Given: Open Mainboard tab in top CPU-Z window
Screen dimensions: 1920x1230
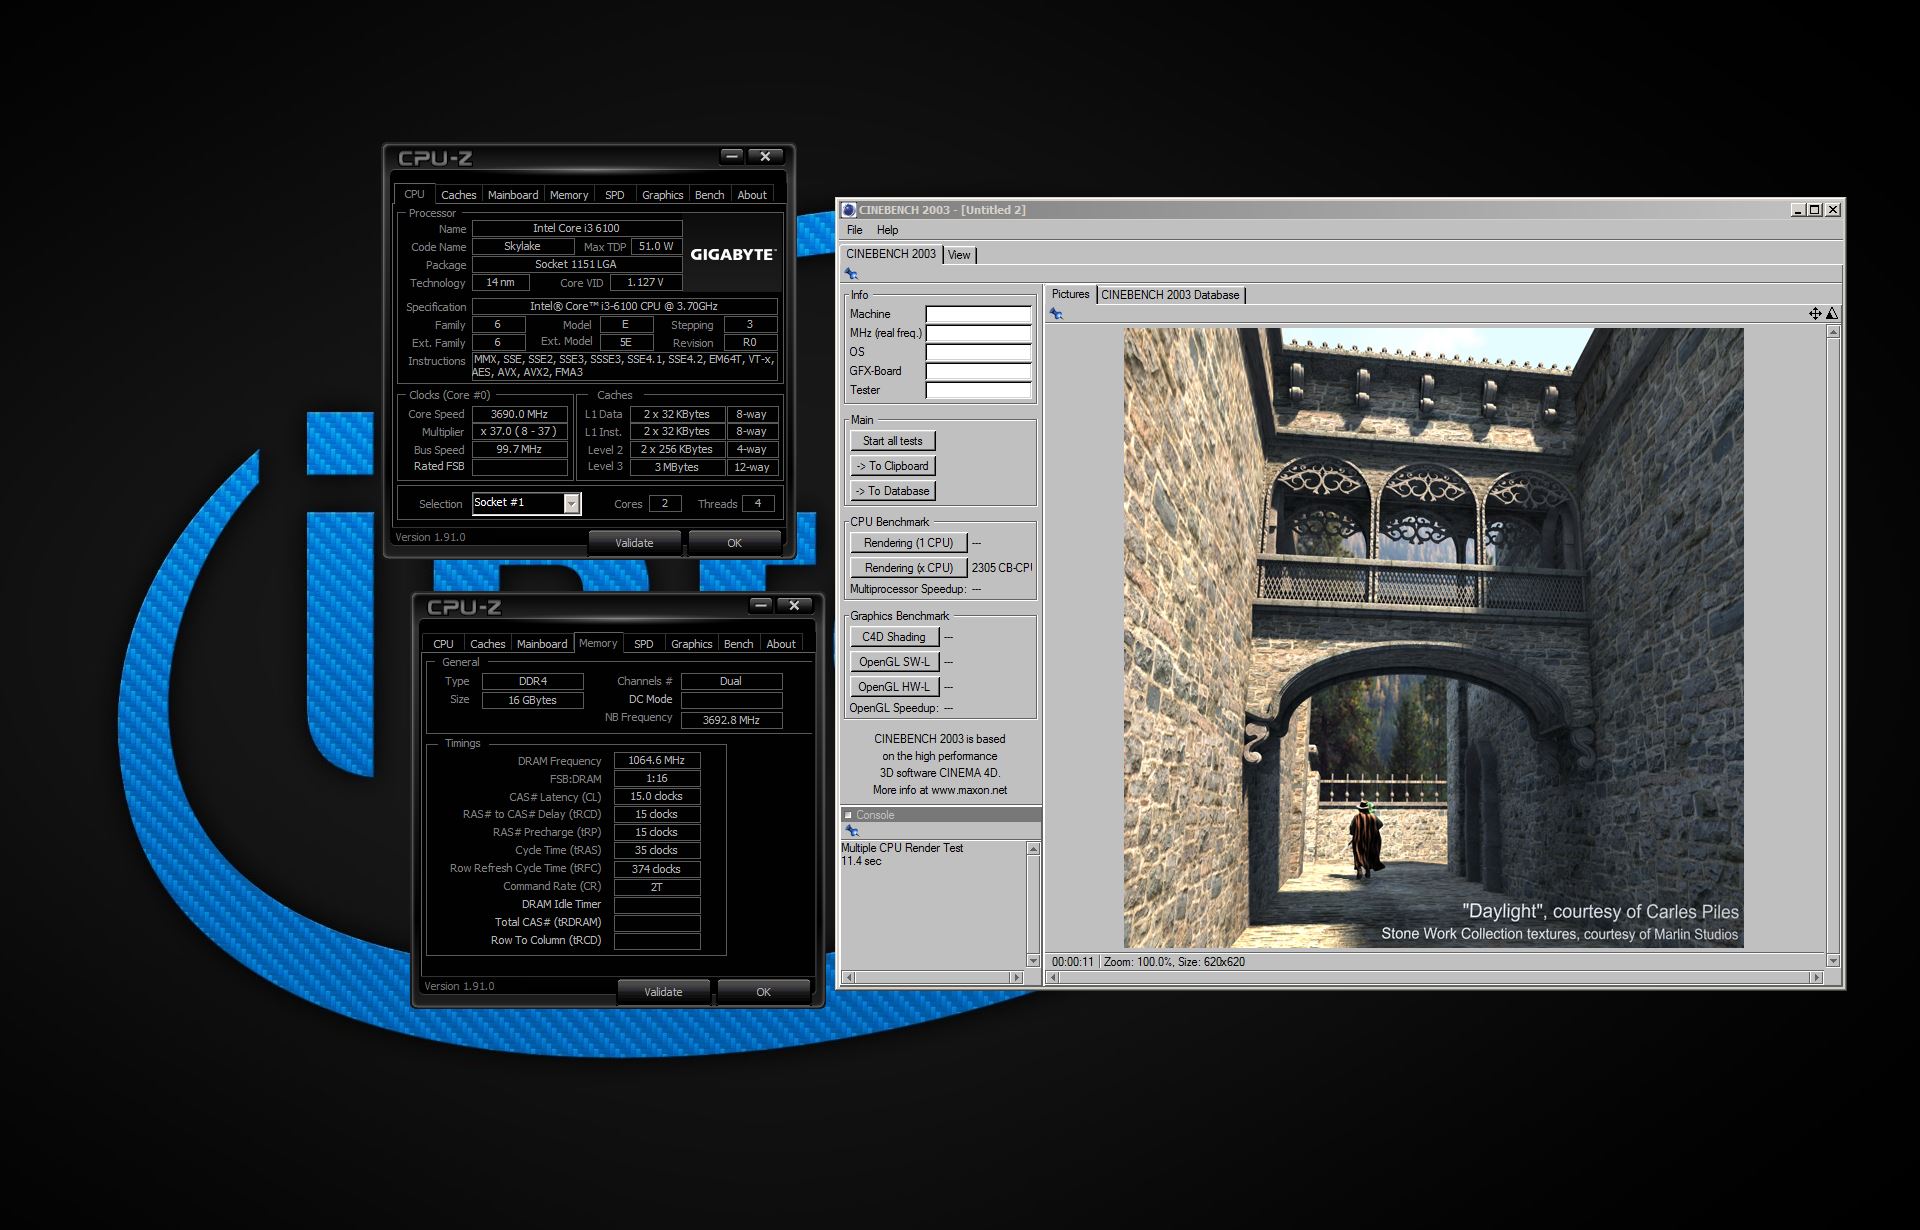Looking at the screenshot, I should point(513,195).
